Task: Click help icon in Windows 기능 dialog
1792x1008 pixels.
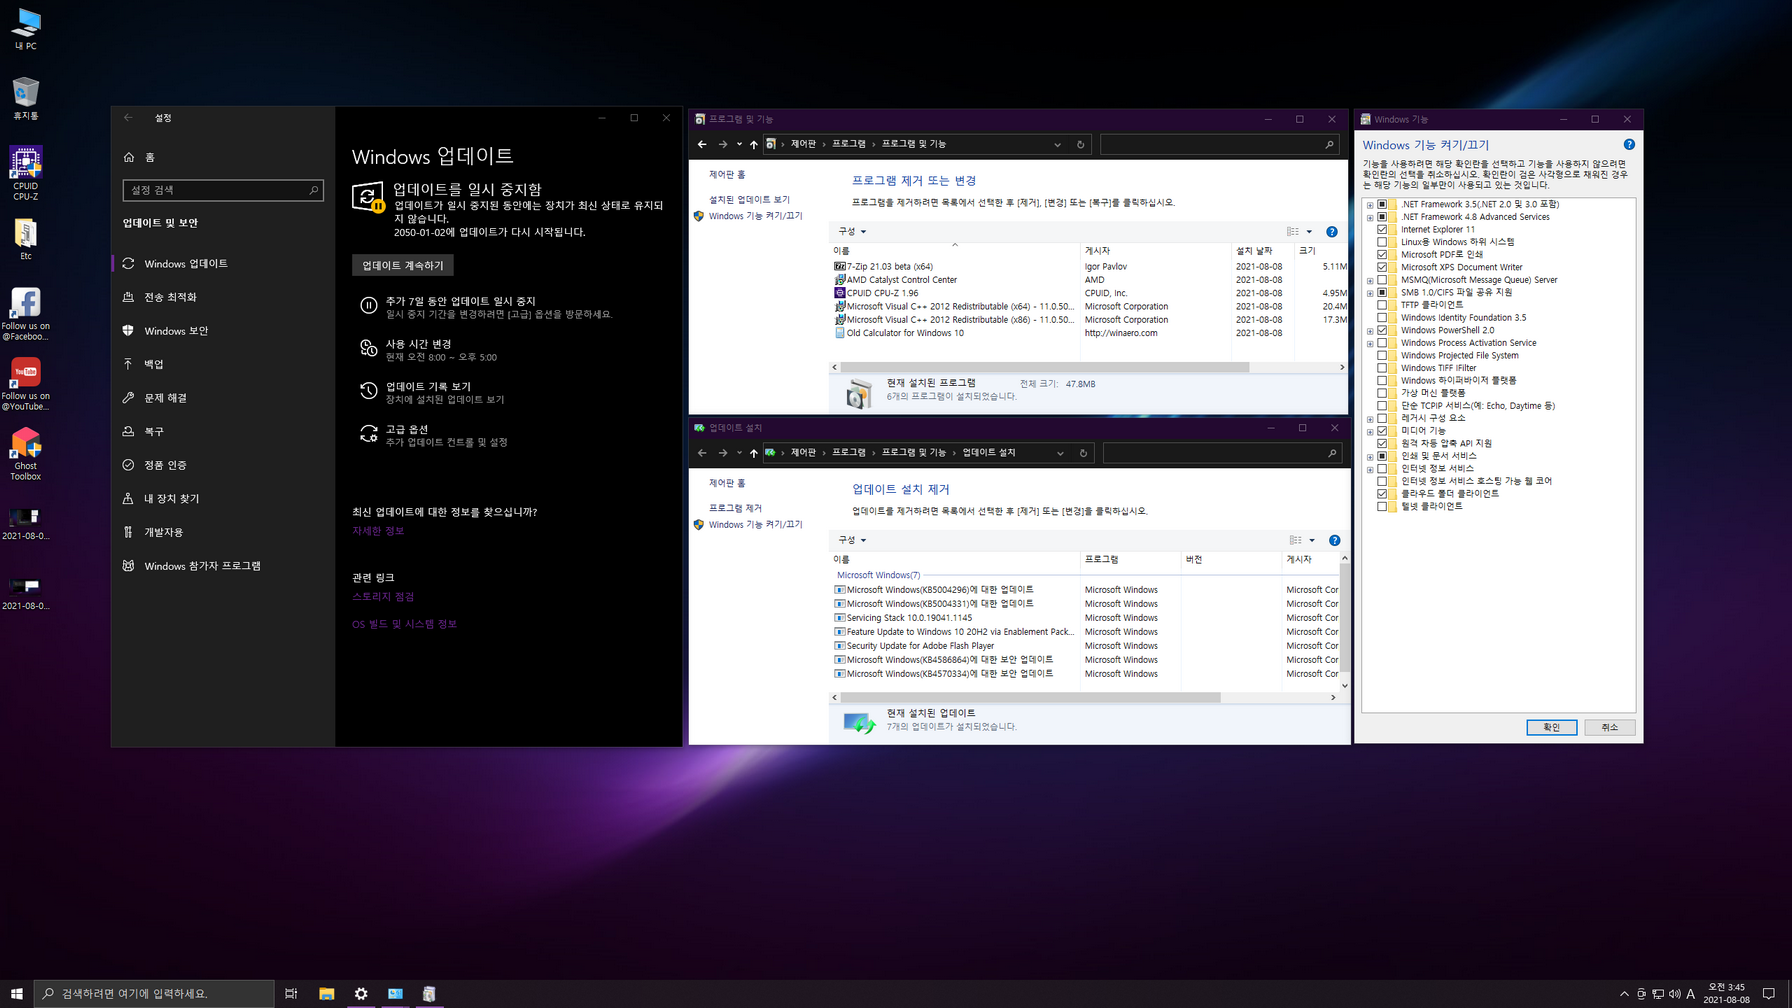Action: [1629, 145]
